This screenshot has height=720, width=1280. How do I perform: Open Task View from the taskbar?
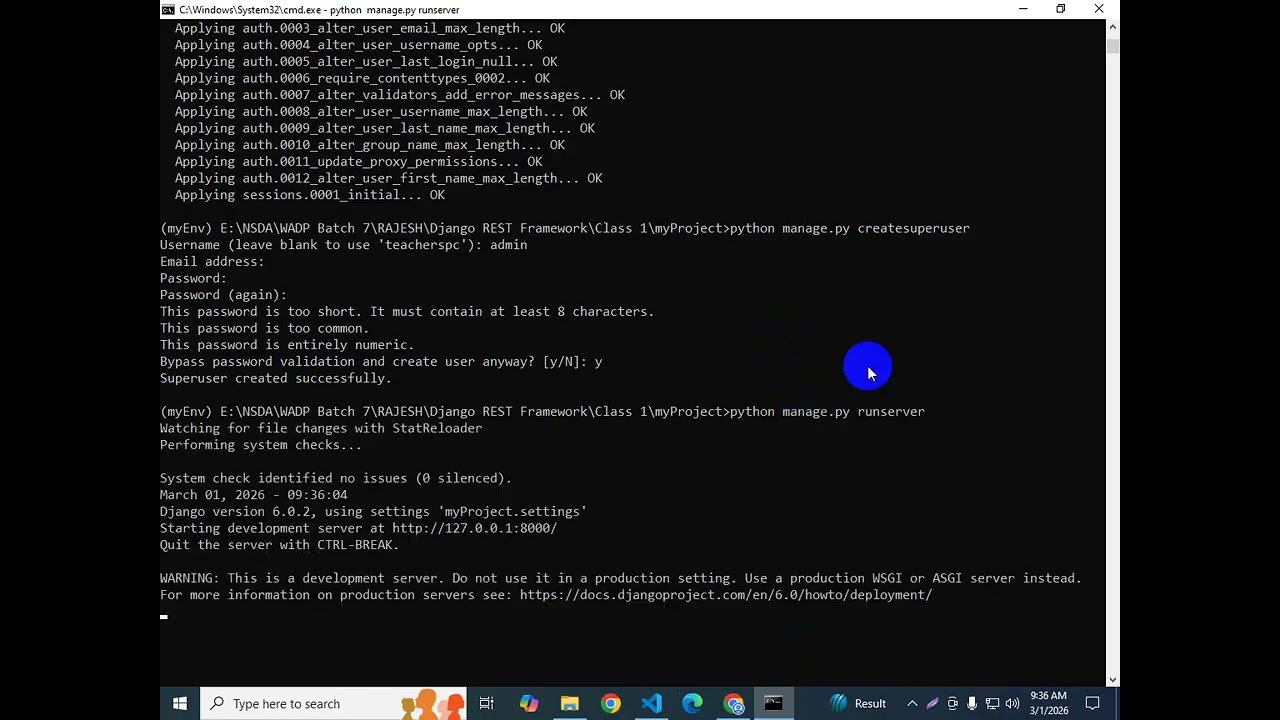coord(487,703)
